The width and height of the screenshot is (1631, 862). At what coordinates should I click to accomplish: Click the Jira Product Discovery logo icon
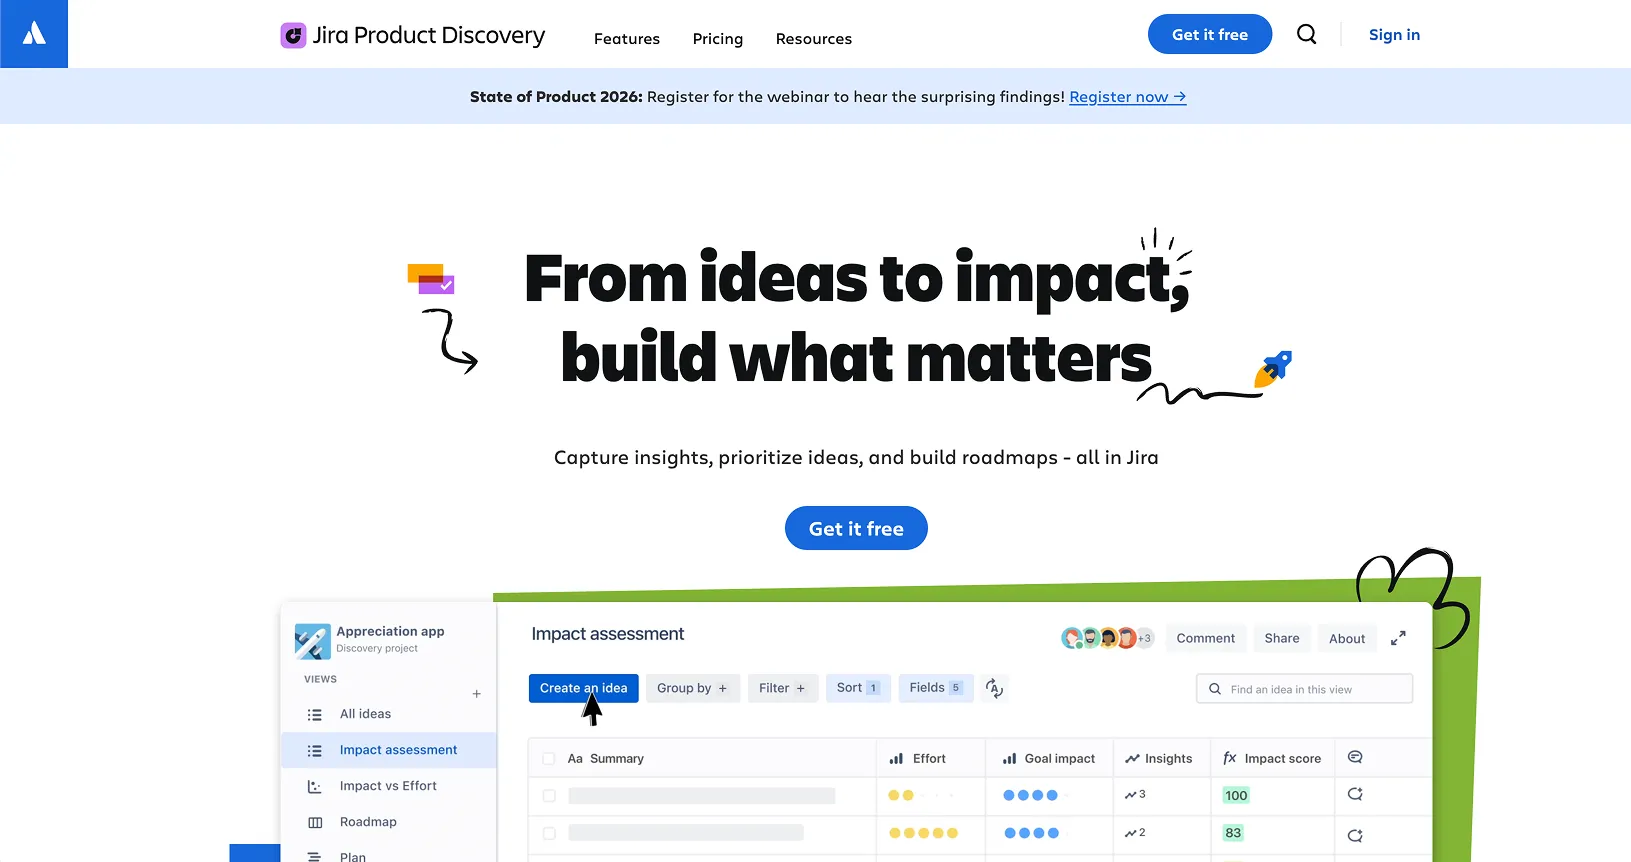point(293,36)
